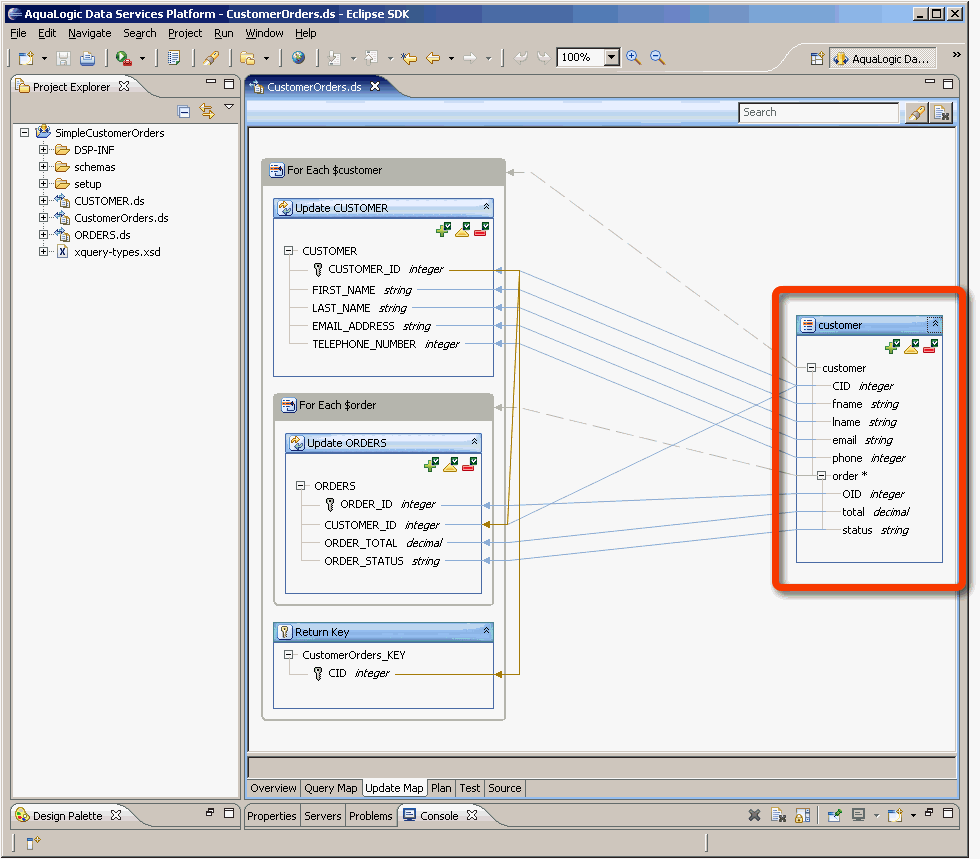This screenshot has height=859, width=980.
Task: Select the AquaLogic Data Services perspective button
Action: point(882,59)
